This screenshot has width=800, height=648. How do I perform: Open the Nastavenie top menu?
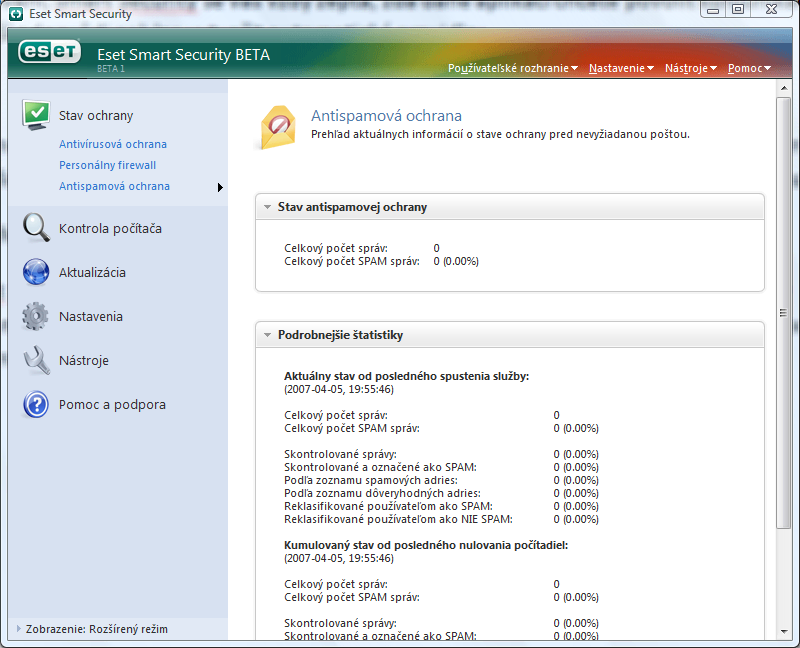pyautogui.click(x=621, y=68)
